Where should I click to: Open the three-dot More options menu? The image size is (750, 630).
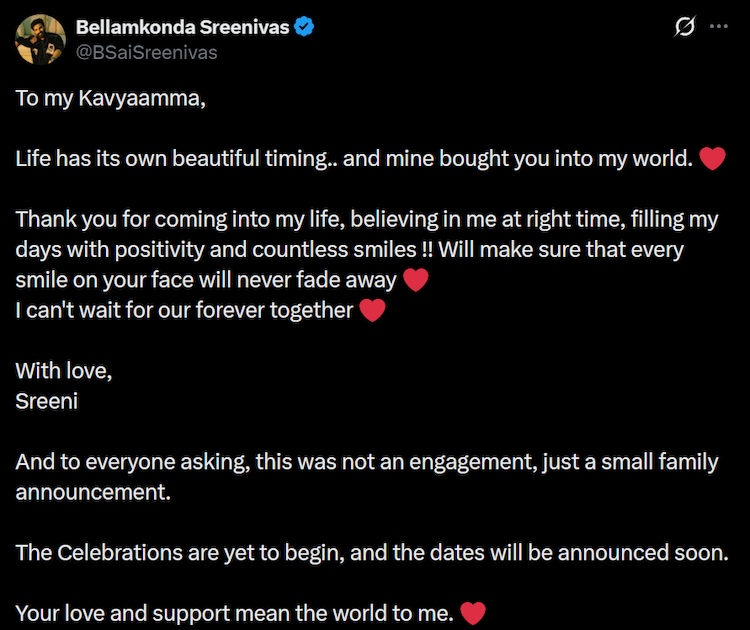(718, 28)
